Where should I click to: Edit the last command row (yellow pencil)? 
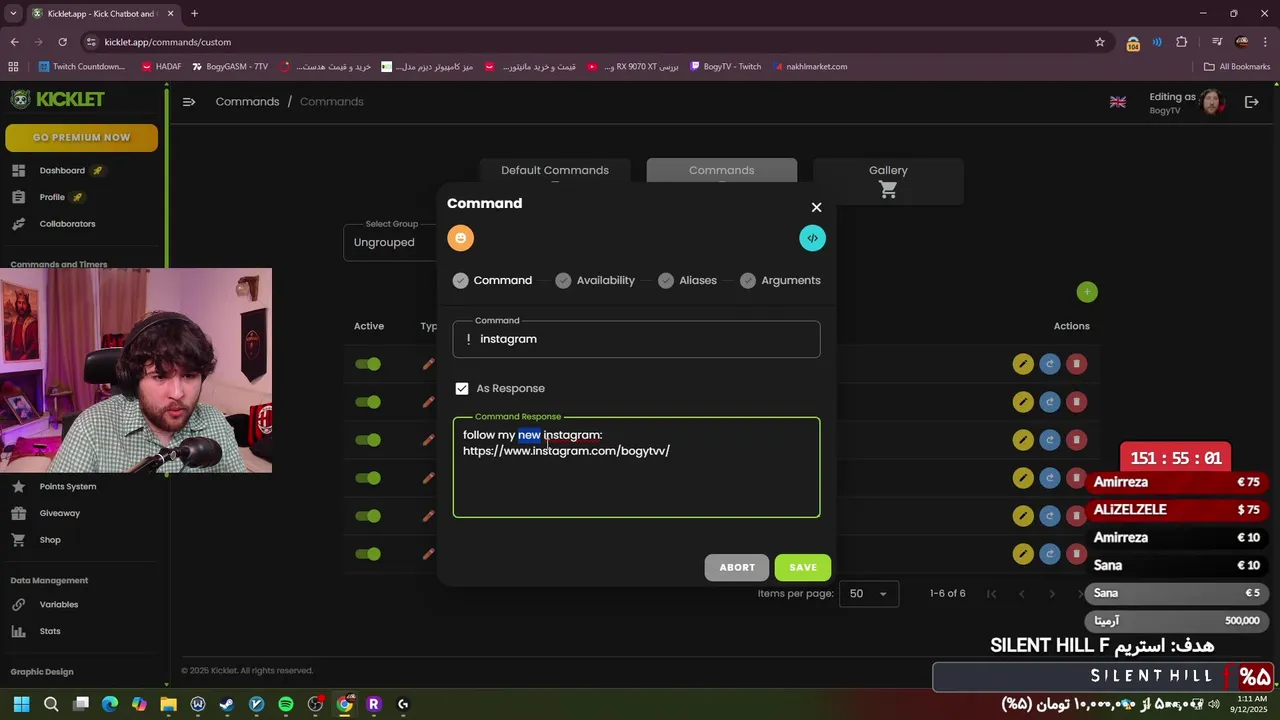click(1022, 554)
